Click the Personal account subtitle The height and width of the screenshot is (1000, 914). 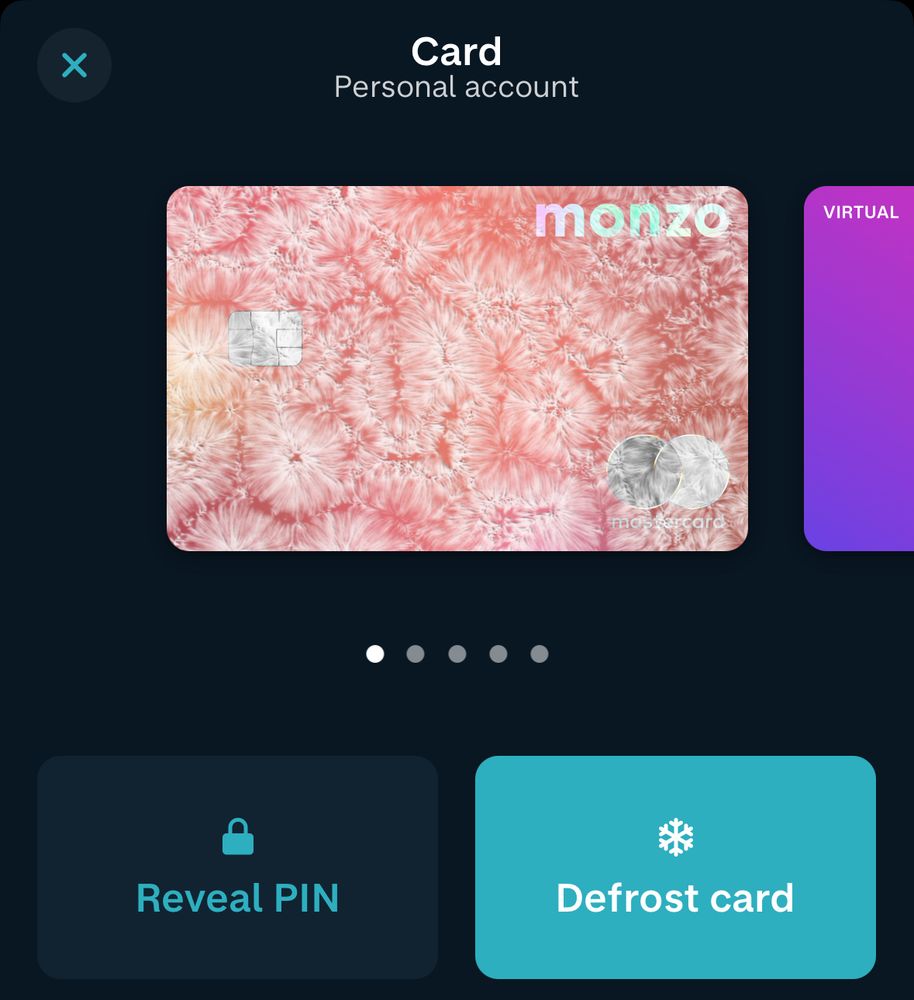pos(456,87)
